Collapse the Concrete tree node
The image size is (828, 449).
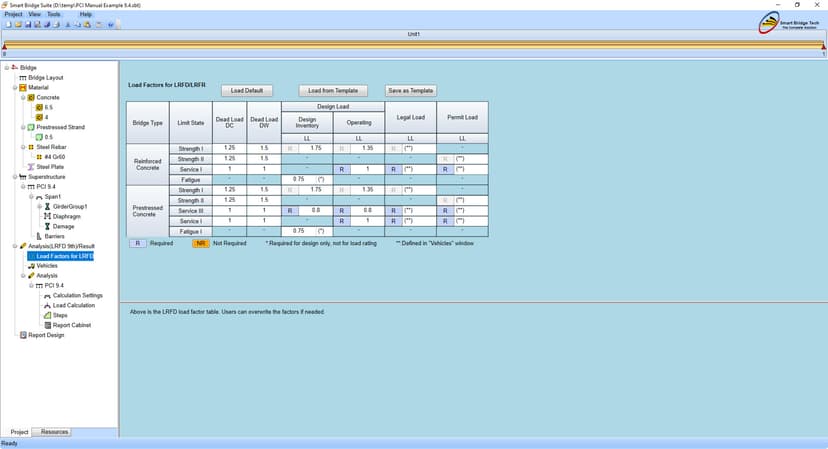pyautogui.click(x=23, y=98)
